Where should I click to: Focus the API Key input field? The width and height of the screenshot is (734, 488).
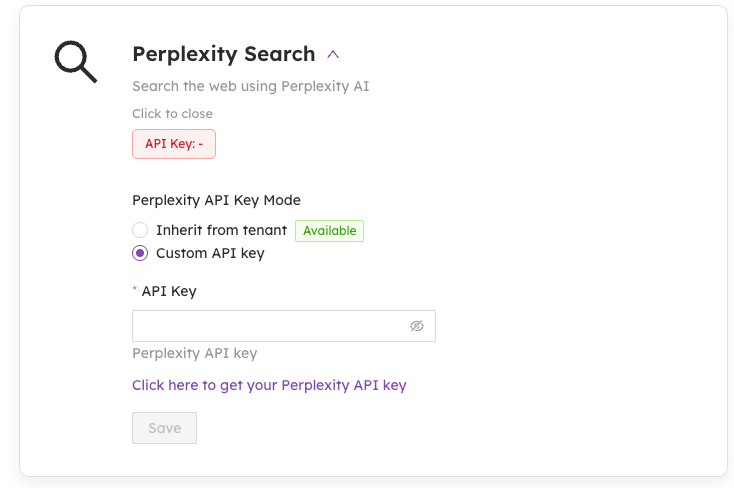coord(268,326)
